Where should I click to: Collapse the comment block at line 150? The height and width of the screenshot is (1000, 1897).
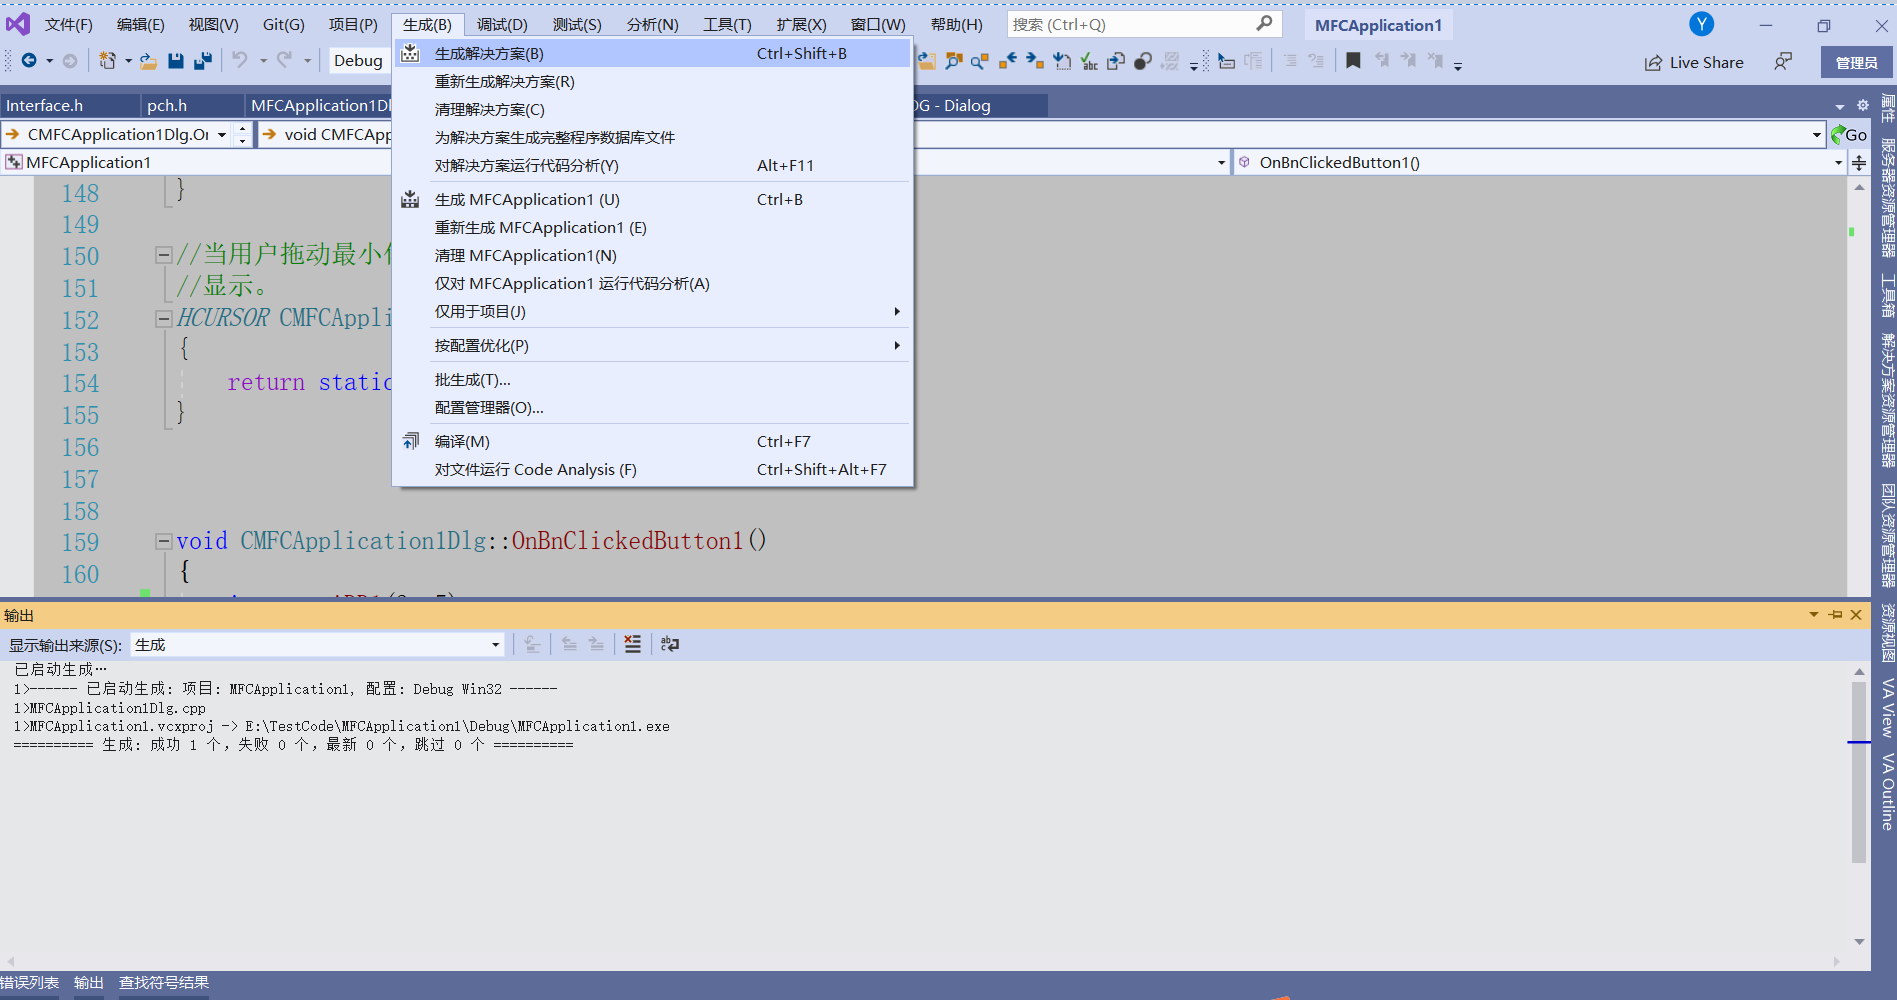coord(163,255)
